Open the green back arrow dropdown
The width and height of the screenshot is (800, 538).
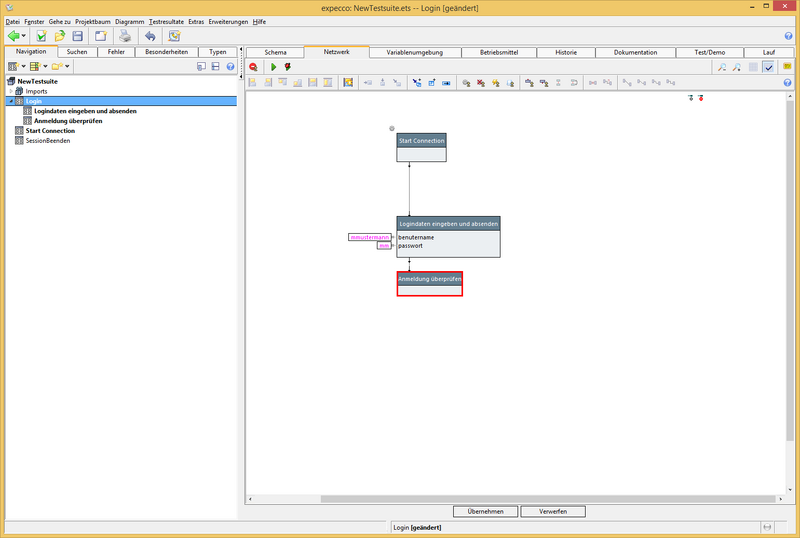pos(26,36)
